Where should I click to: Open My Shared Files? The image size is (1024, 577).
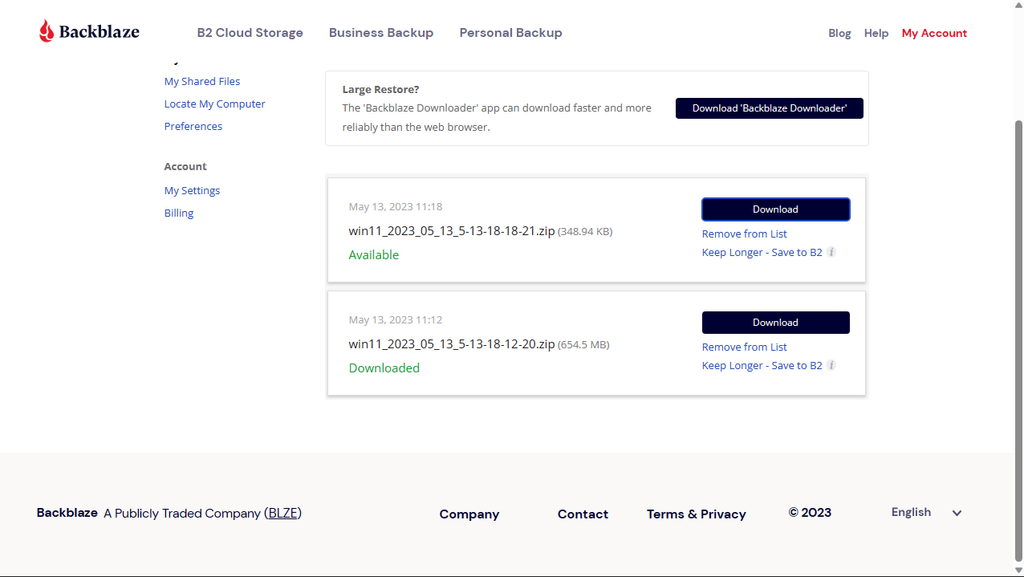[202, 81]
